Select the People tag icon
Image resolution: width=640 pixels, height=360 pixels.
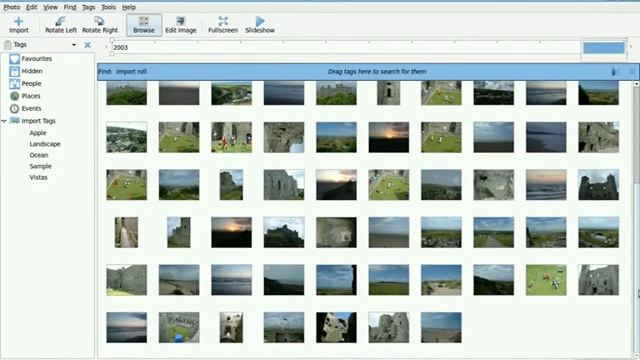[14, 84]
